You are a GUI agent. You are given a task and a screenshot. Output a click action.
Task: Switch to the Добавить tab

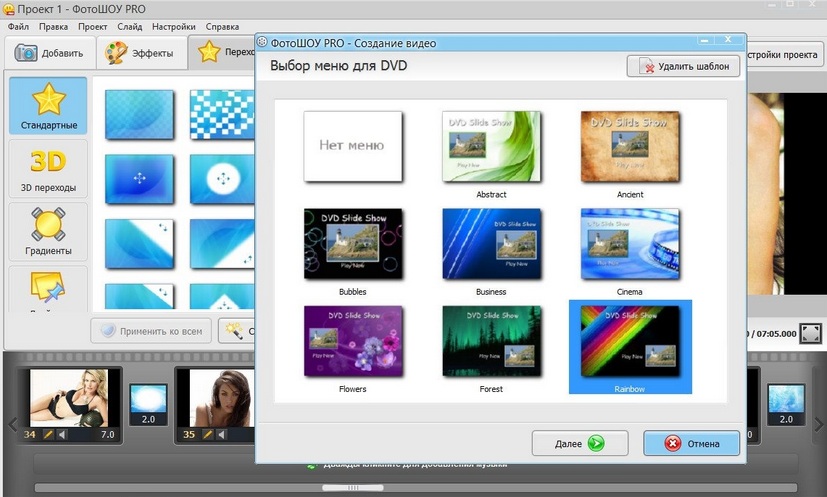coord(50,52)
